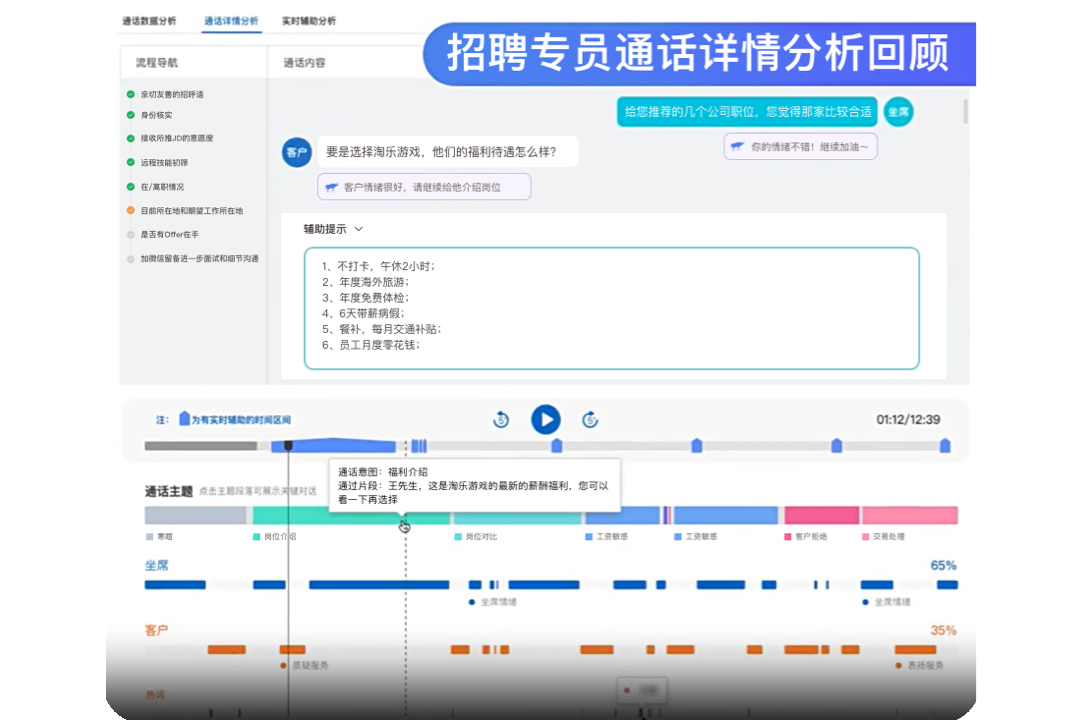Click the first 坐席情绪 marker dot
This screenshot has width=1084, height=720.
click(472, 602)
